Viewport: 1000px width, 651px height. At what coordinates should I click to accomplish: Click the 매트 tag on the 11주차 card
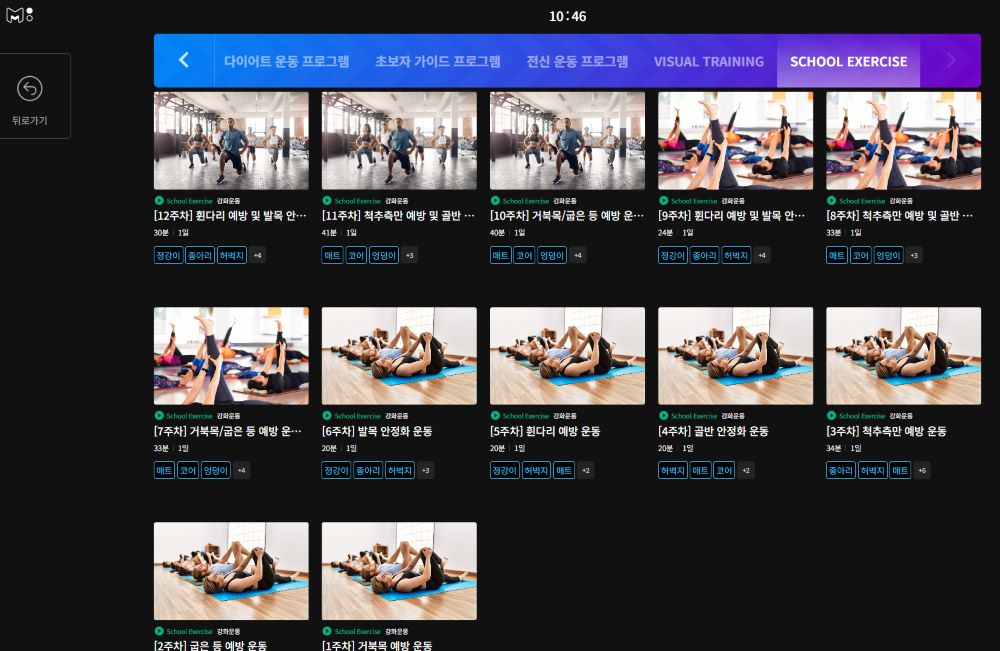(x=332, y=255)
